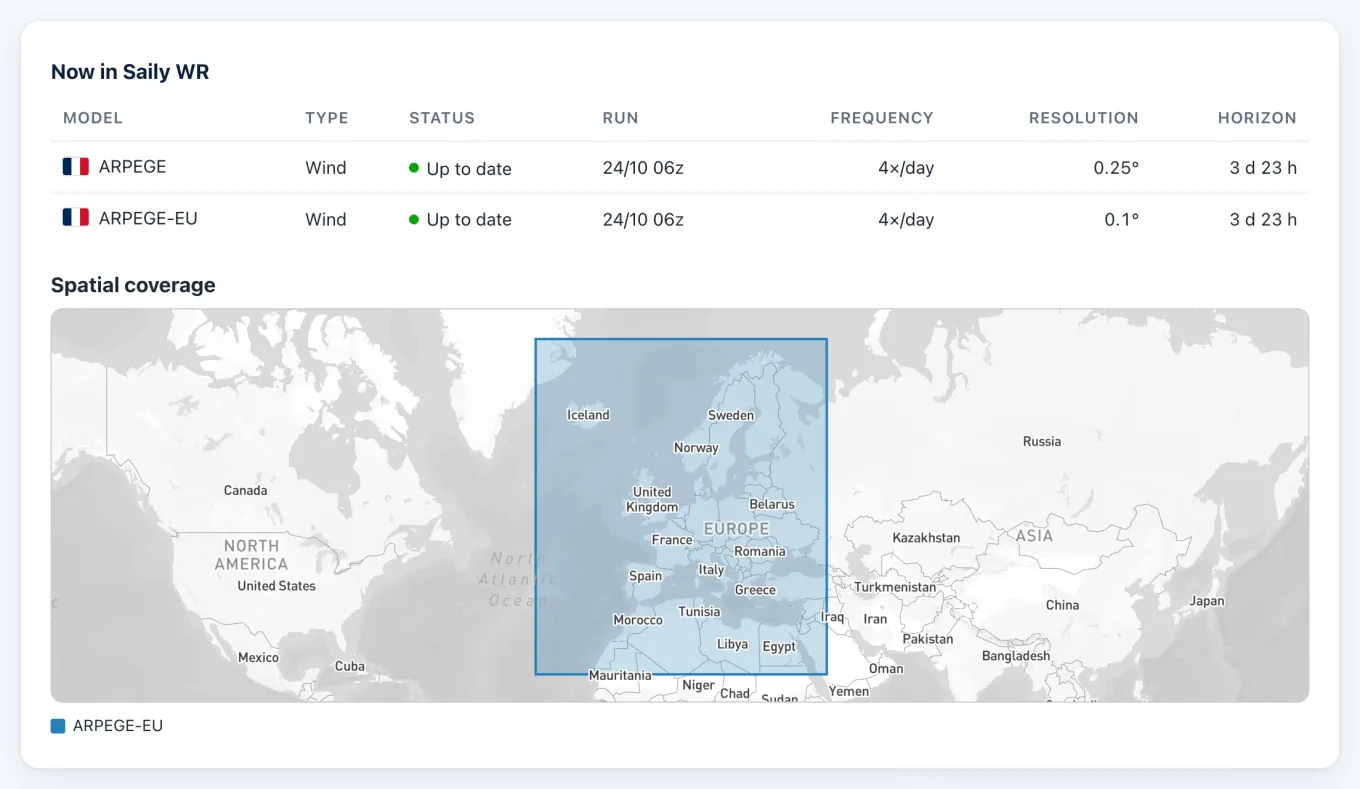Click the EUROPE continent label on map

point(736,528)
